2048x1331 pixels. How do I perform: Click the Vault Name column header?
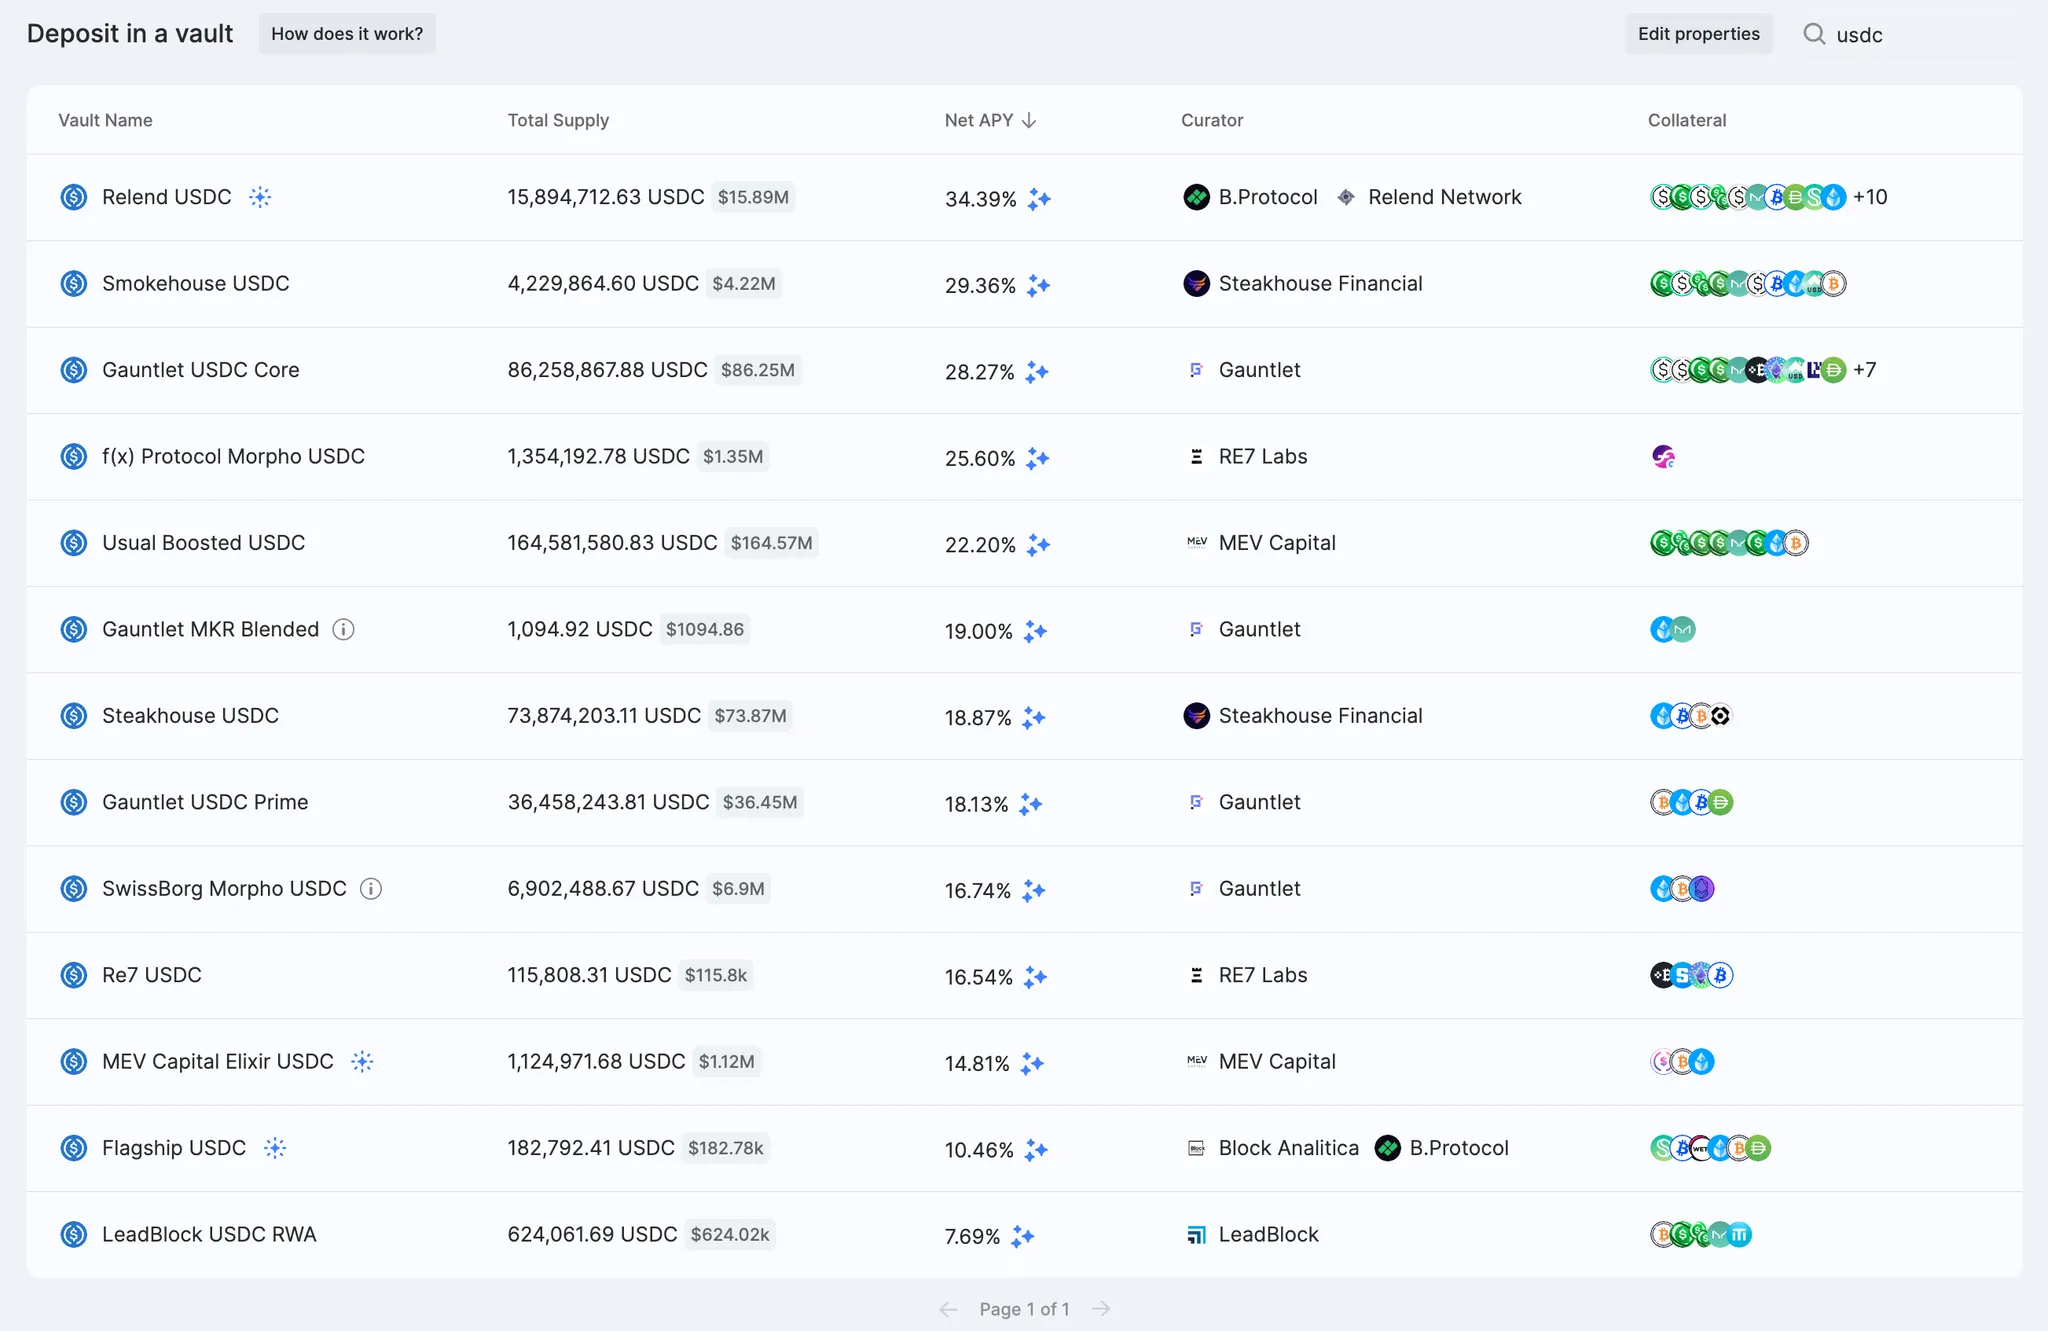[105, 120]
